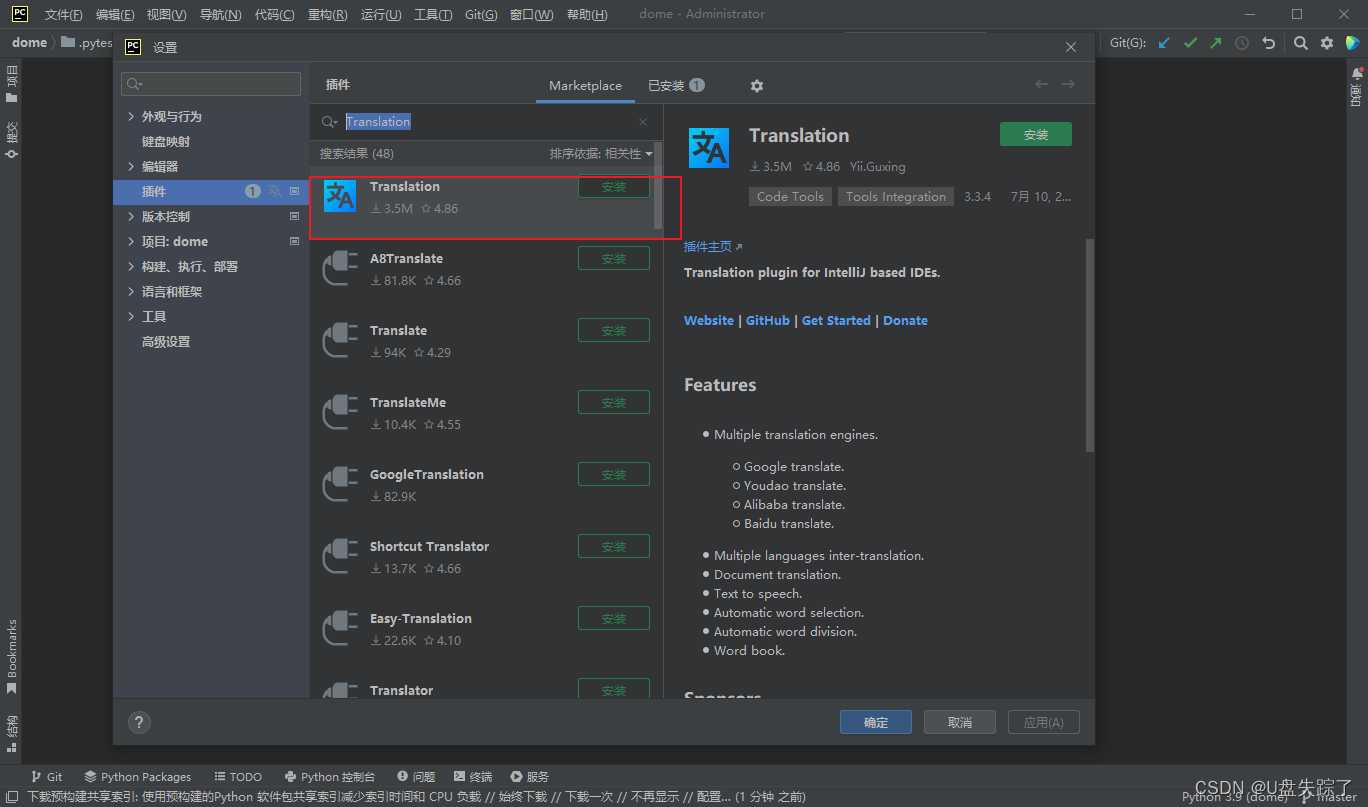Screen dimensions: 1368x807
Task: Click the Shortcut Translator plug icon
Action: 340,556
